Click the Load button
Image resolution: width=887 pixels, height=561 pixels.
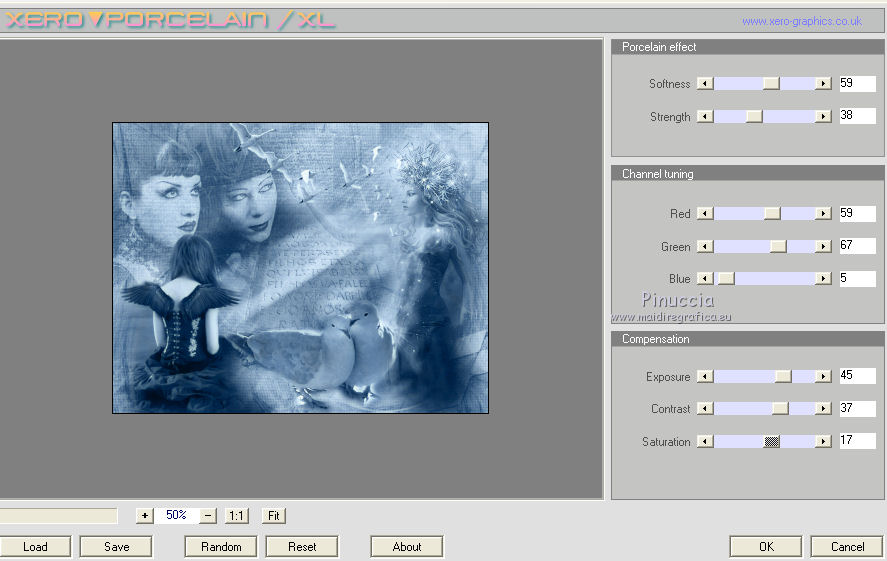[x=35, y=546]
